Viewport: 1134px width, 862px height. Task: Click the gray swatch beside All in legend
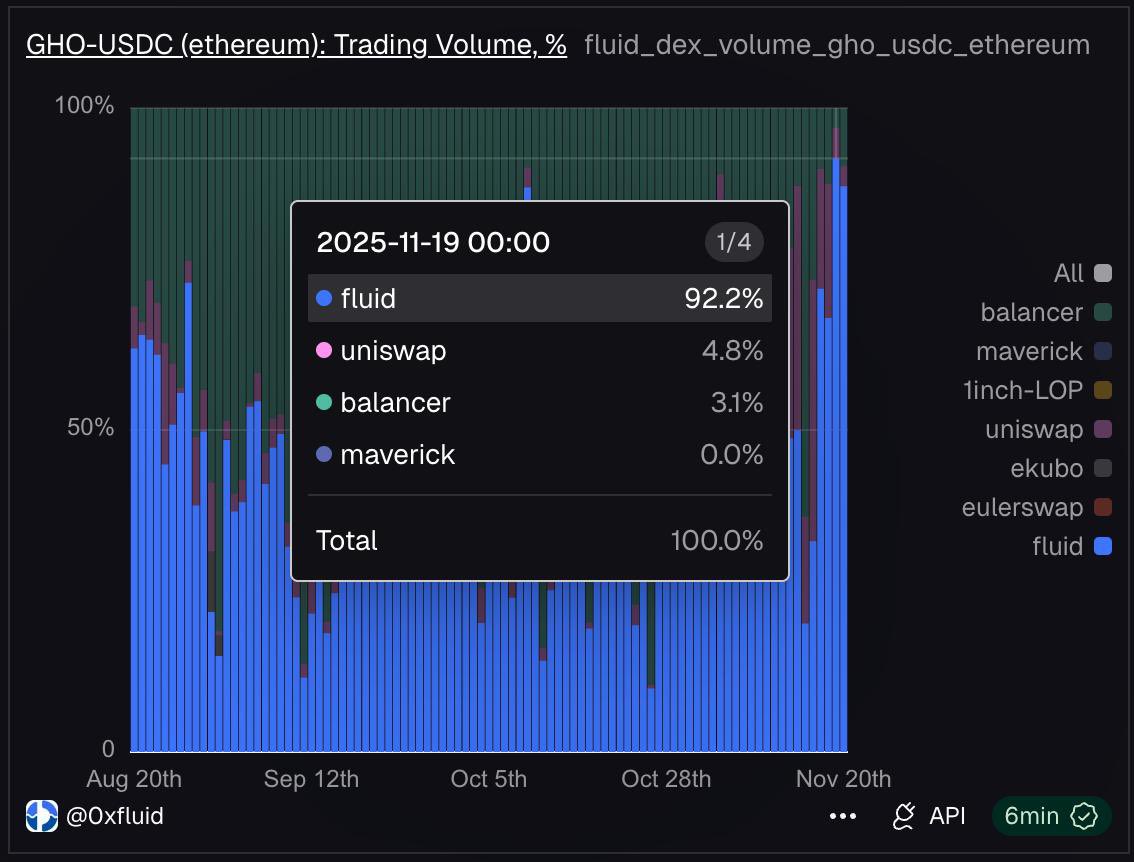tap(1101, 273)
